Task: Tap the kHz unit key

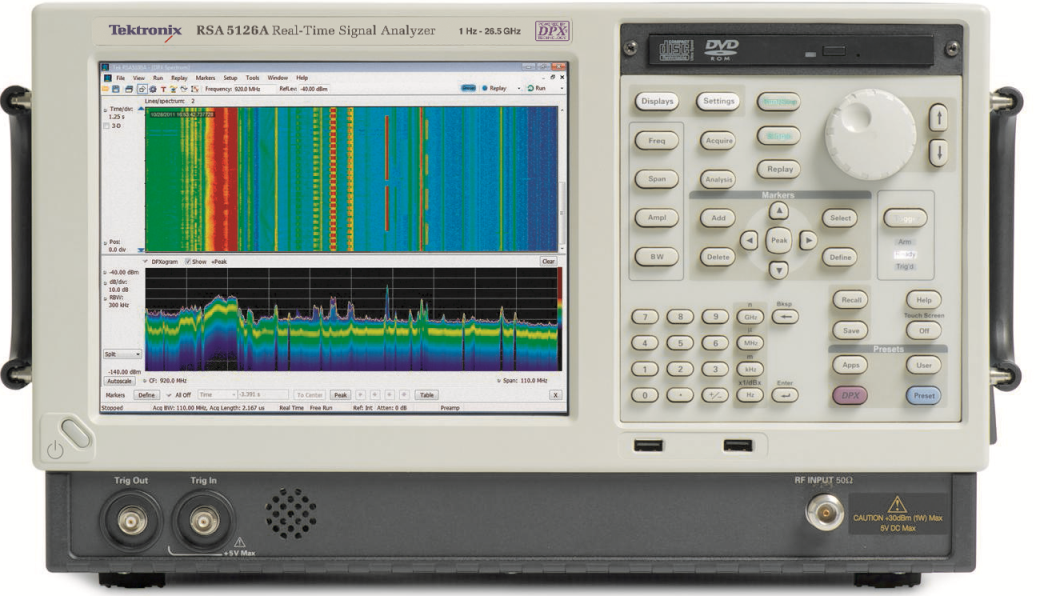Action: pyautogui.click(x=750, y=369)
